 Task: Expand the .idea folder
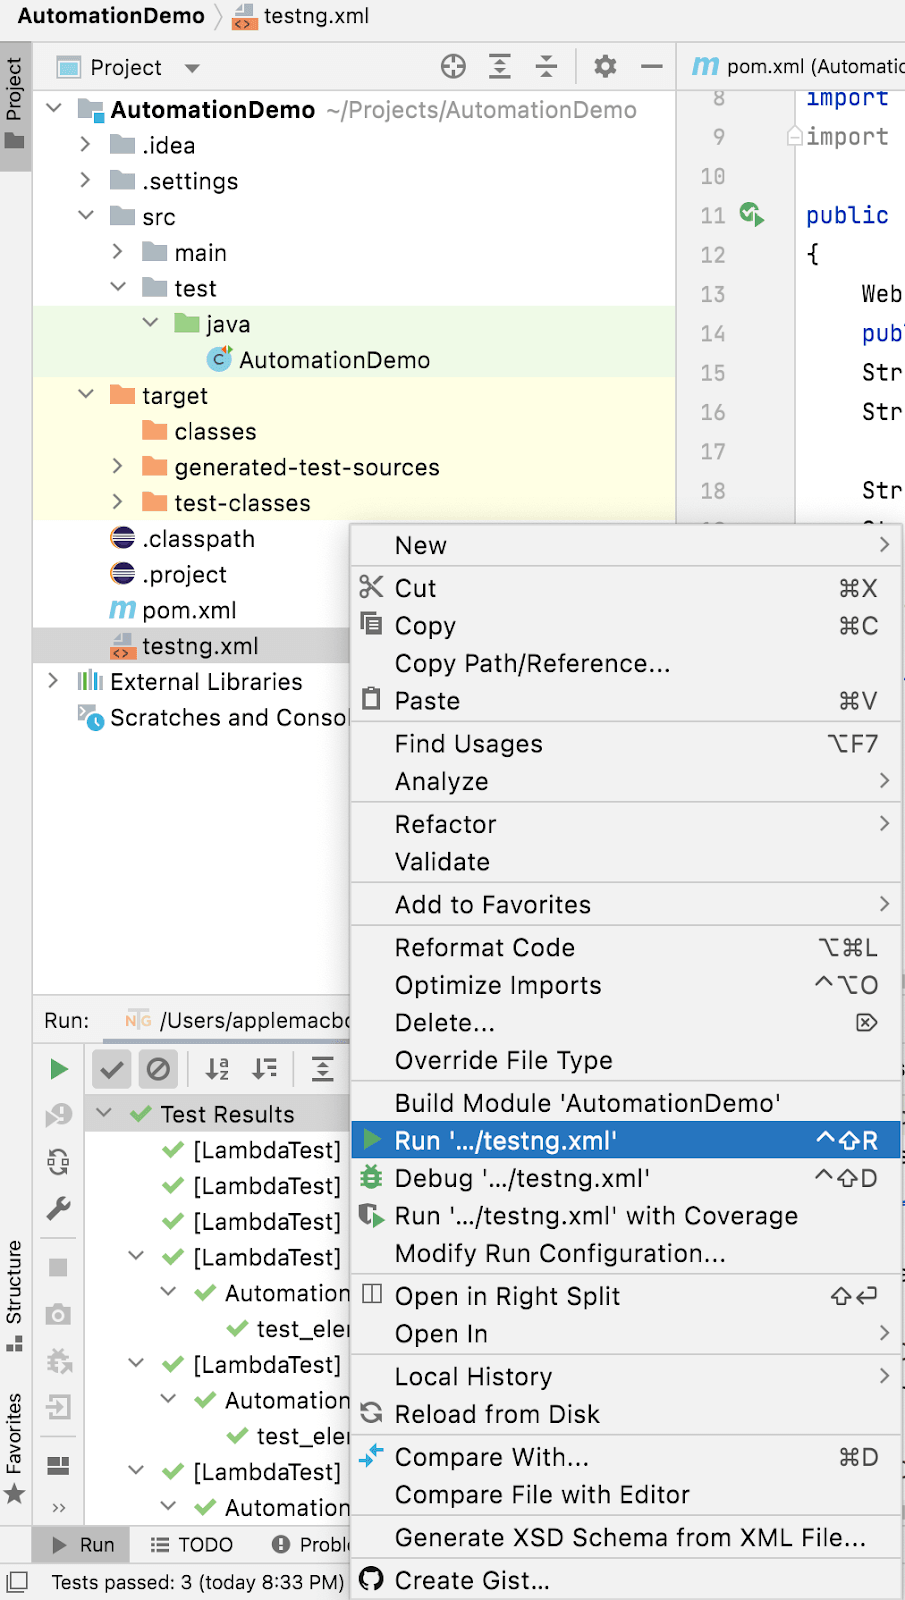86,144
